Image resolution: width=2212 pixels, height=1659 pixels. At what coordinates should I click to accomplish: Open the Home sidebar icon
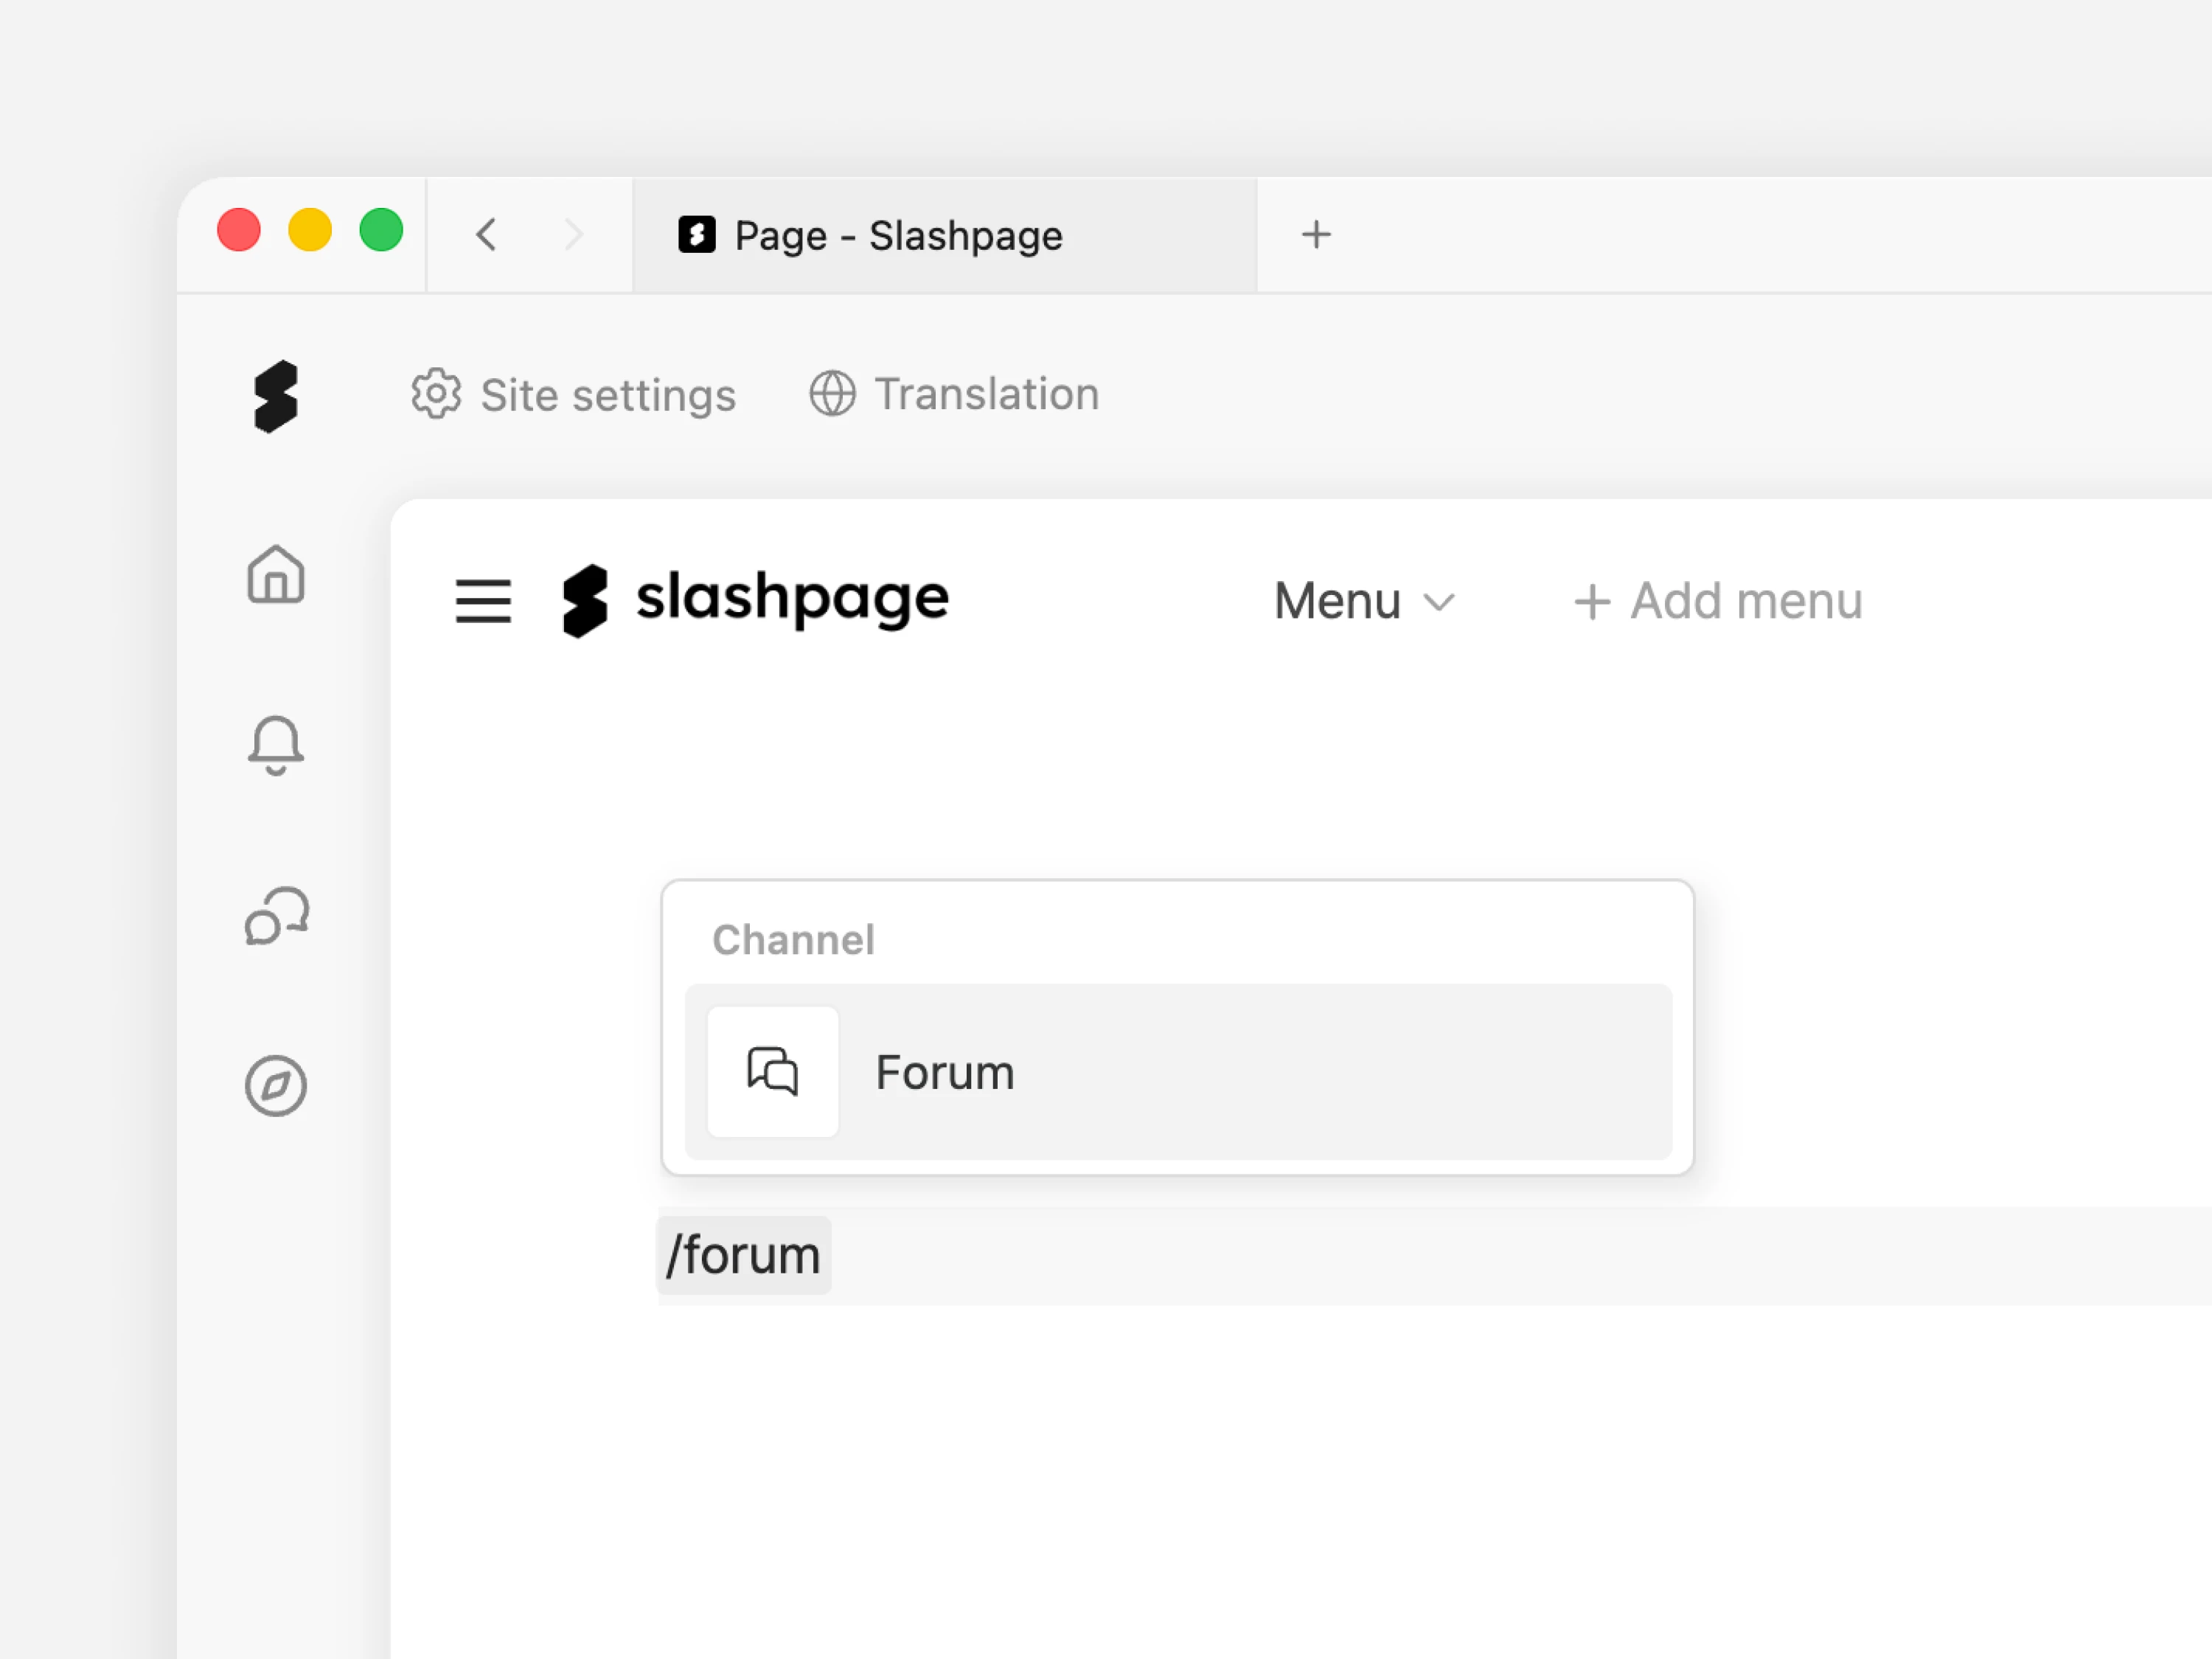[276, 575]
